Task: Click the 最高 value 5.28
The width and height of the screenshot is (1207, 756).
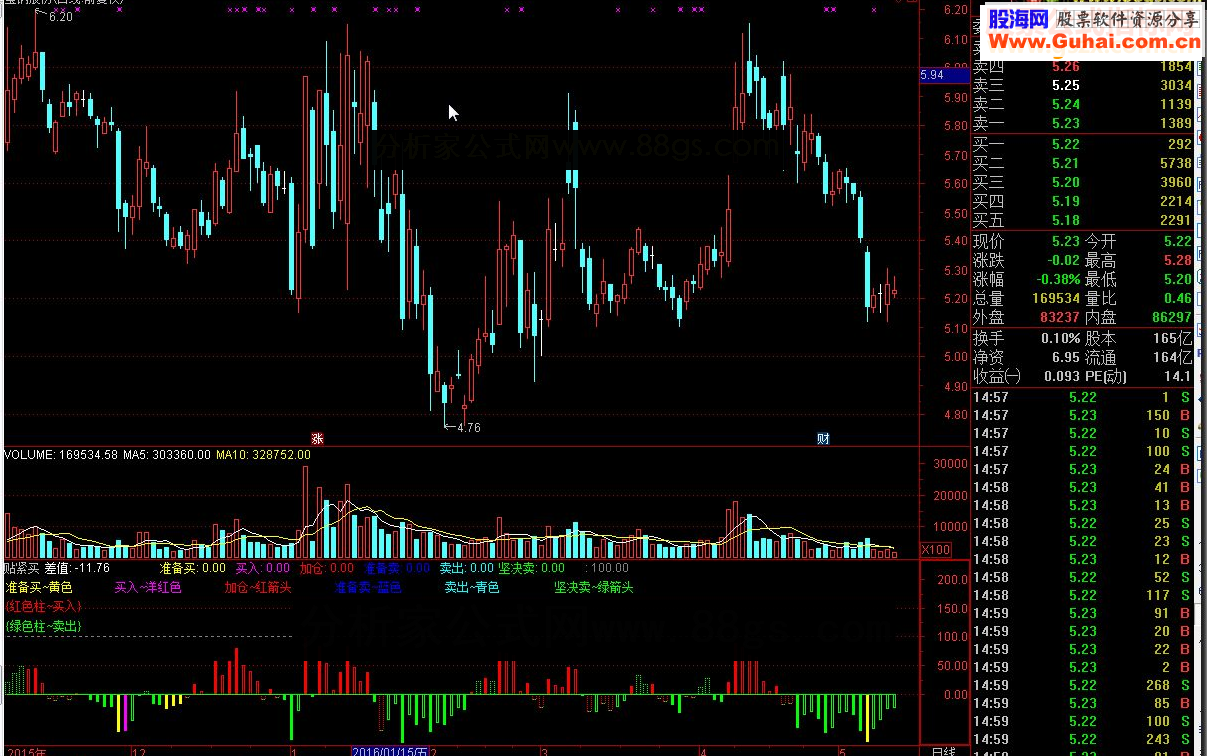Action: point(1177,261)
